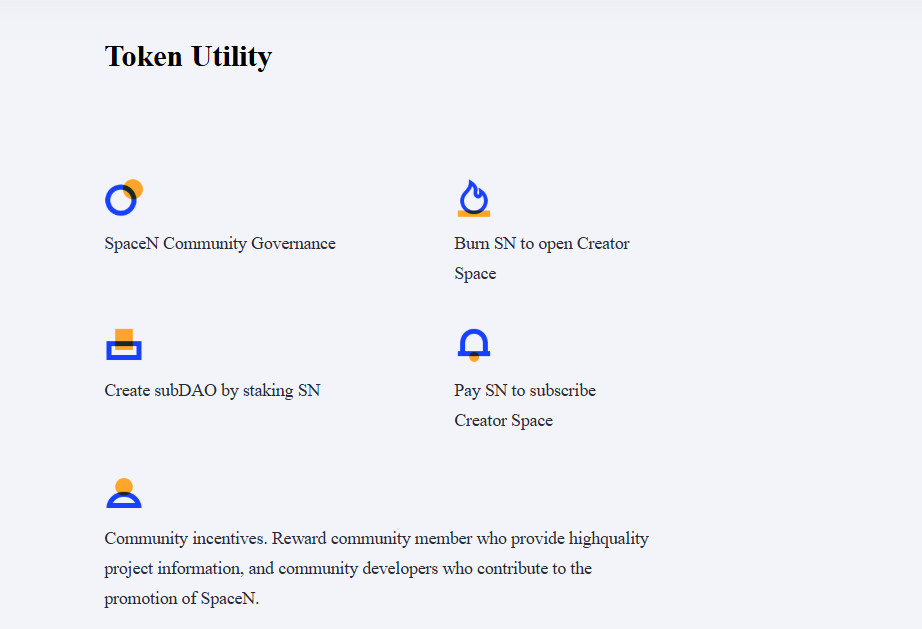The image size is (922, 629).
Task: Click "Burn SN to open Creator" text
Action: tap(541, 243)
